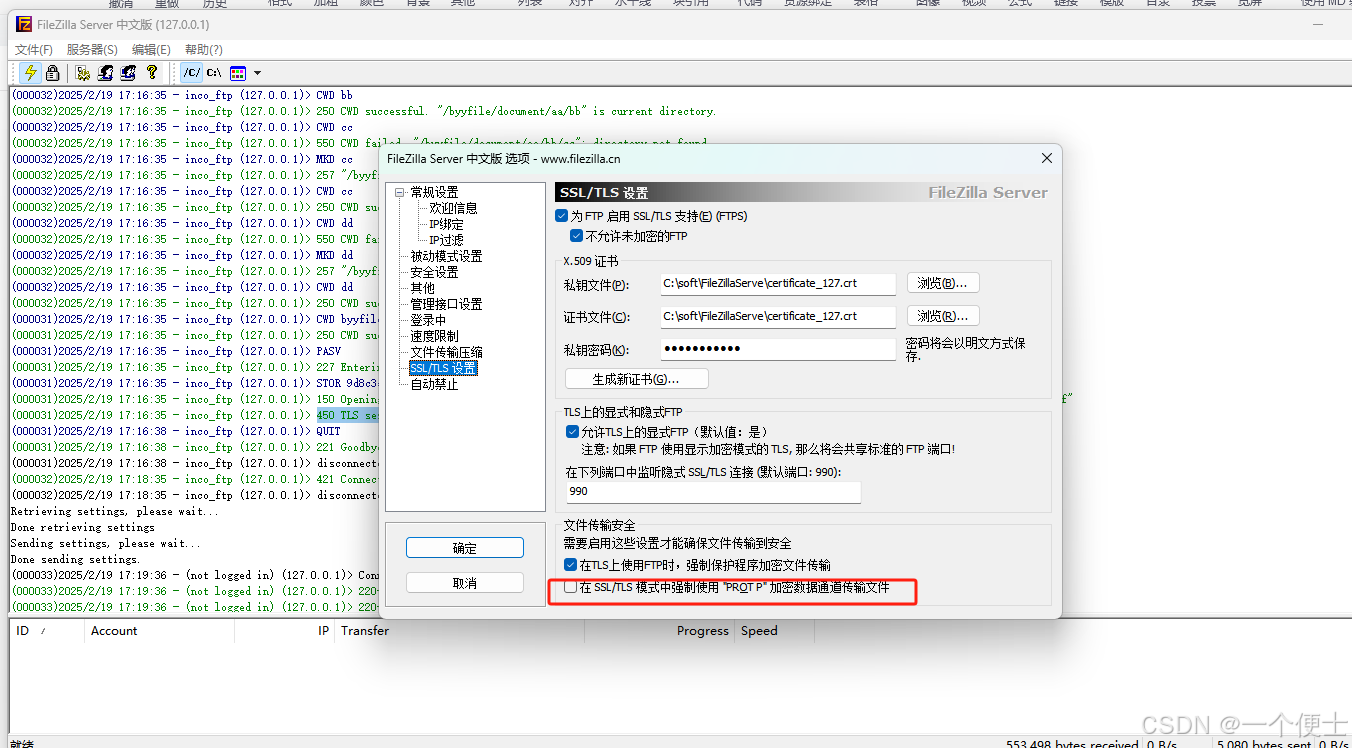Image resolution: width=1352 pixels, height=748 pixels.
Task: Click 'Retrieving settings, please wait...' log line
Action: (x=114, y=511)
